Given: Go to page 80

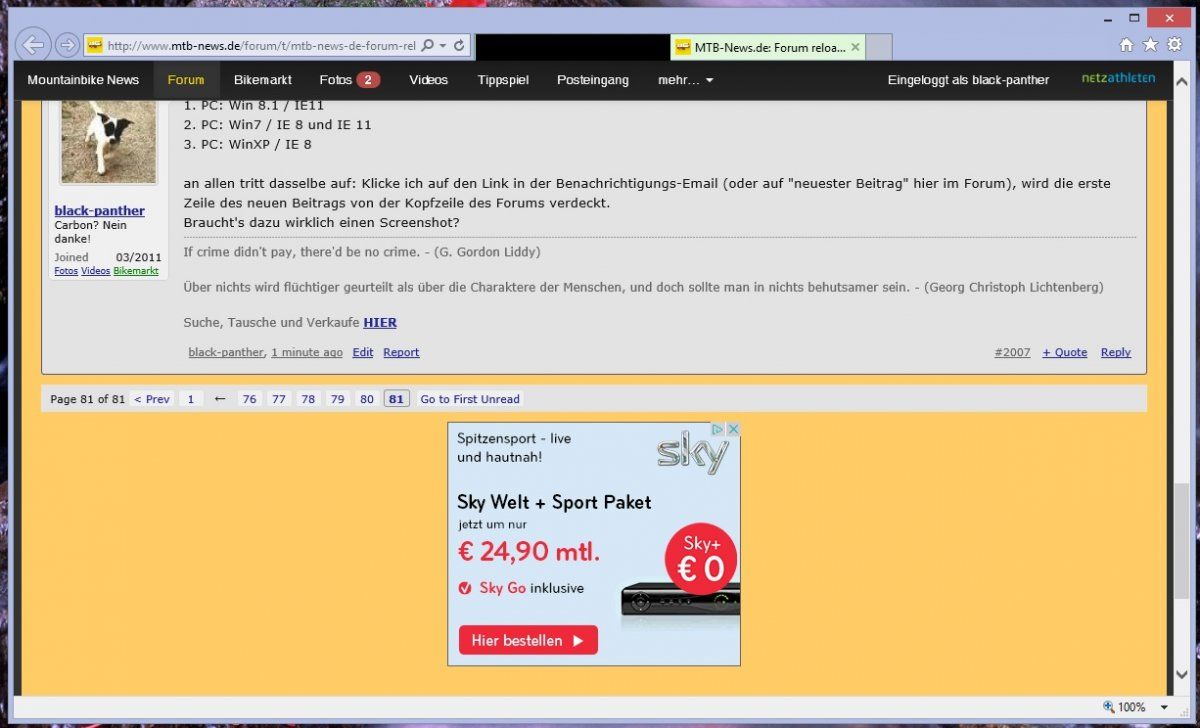Looking at the screenshot, I should pyautogui.click(x=367, y=399).
